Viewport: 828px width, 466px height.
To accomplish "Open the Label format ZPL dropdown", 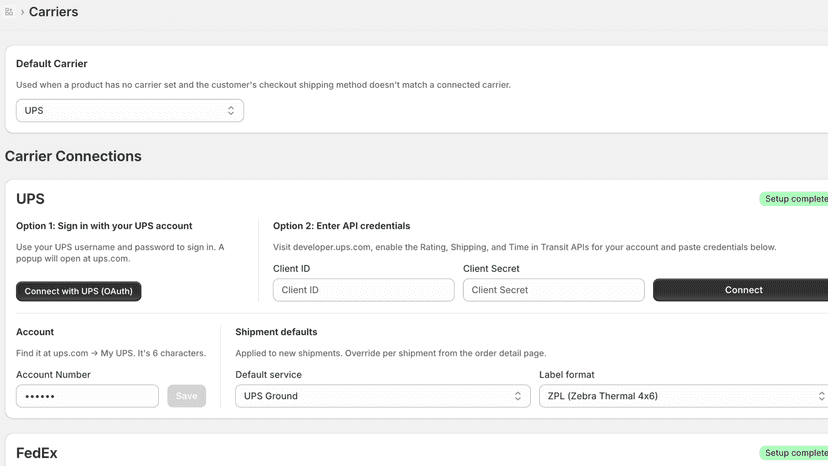I will (684, 396).
